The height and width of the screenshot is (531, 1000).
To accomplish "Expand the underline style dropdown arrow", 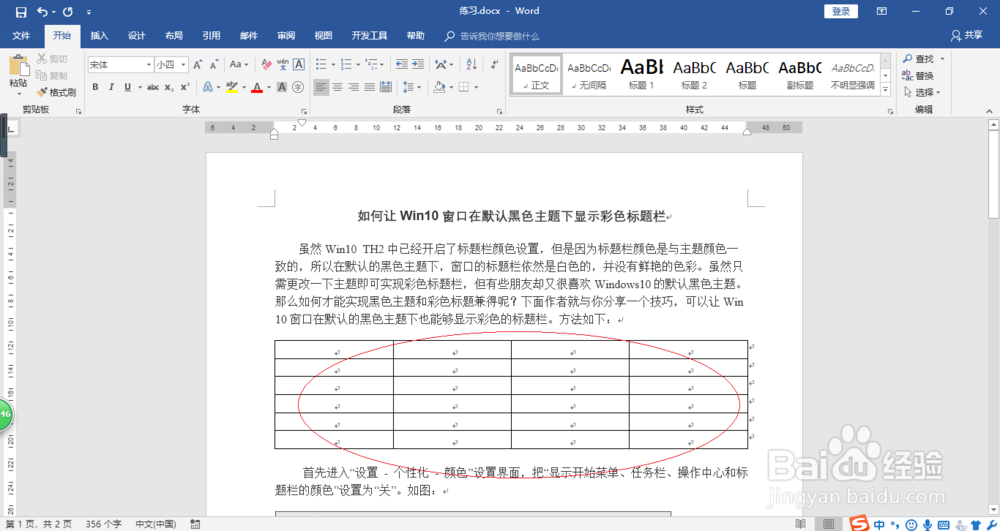I will (139, 87).
